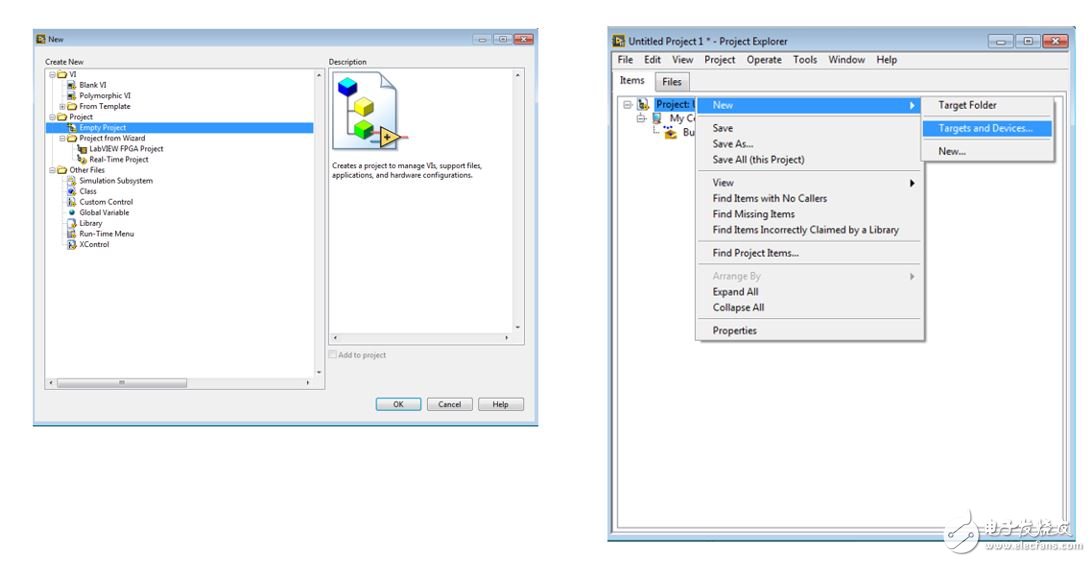Image resolution: width=1091 pixels, height=562 pixels.
Task: Choose the Real-Time Project icon
Action: coord(82,160)
